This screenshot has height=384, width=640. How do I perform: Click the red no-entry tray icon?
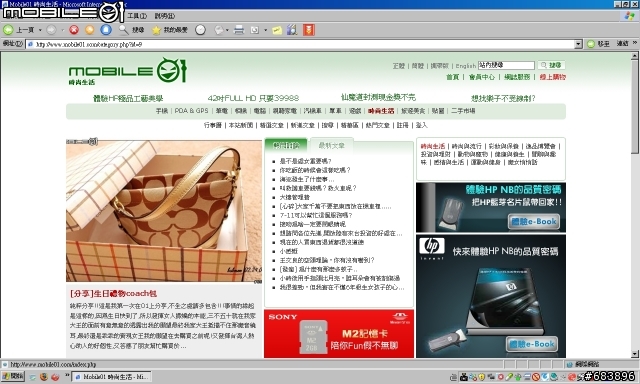pyautogui.click(x=536, y=377)
